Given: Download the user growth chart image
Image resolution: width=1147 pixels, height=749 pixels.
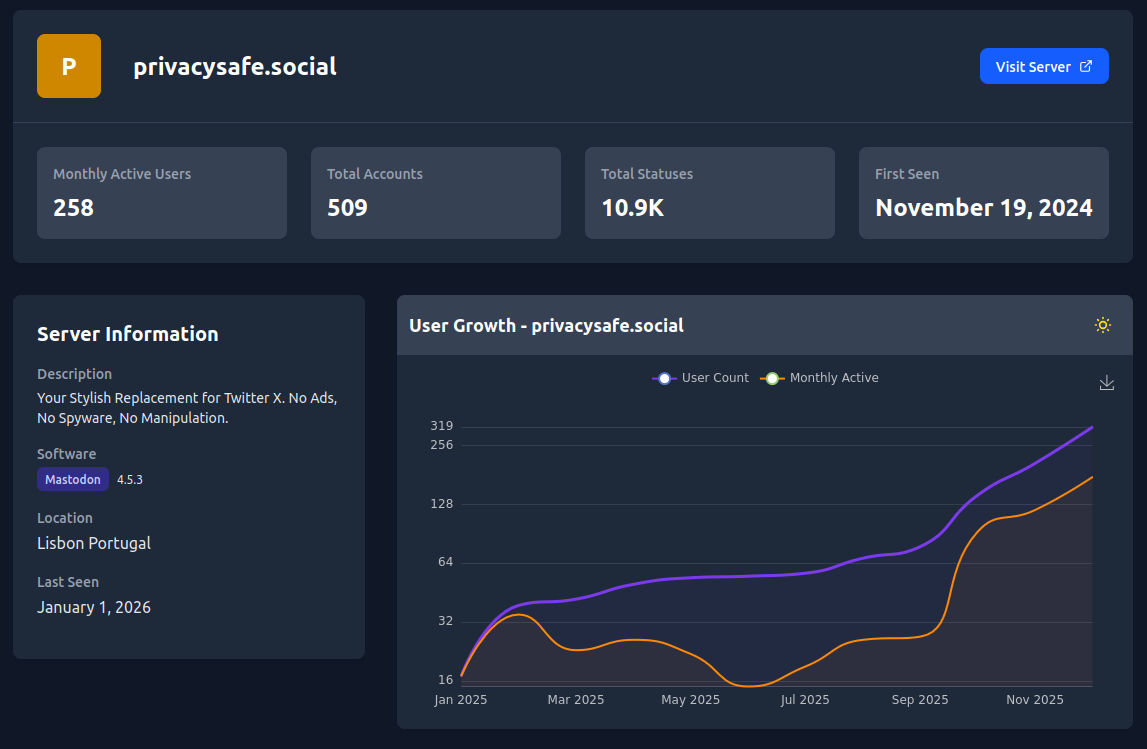Looking at the screenshot, I should click(1106, 383).
